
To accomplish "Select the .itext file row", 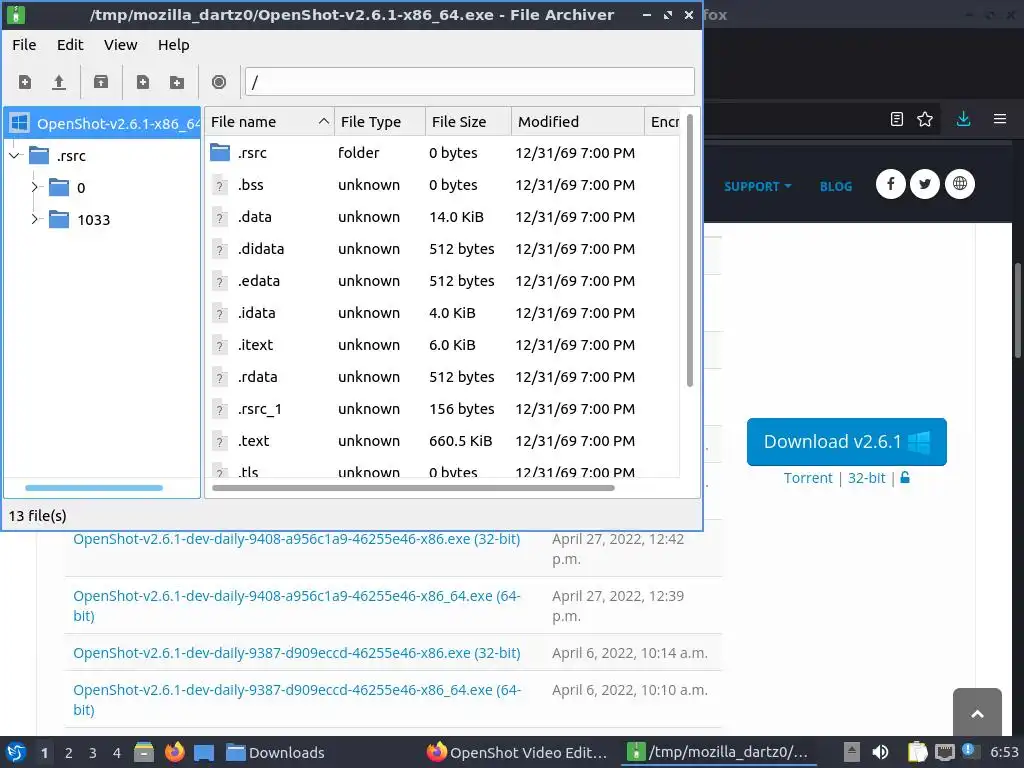I will [441, 345].
